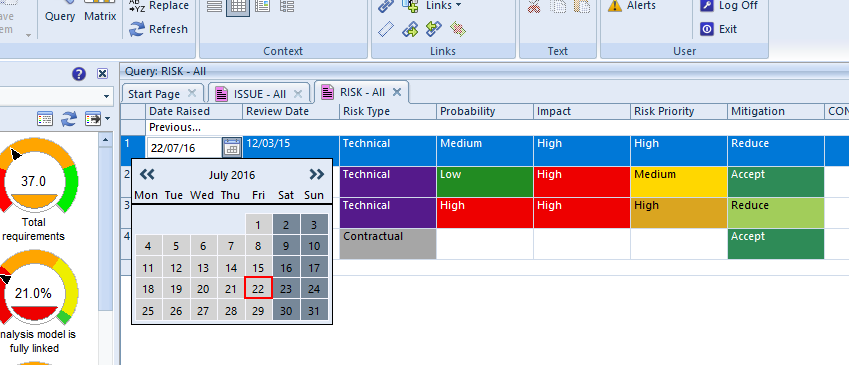Click the Log Off button
The width and height of the screenshot is (849, 365).
[729, 6]
